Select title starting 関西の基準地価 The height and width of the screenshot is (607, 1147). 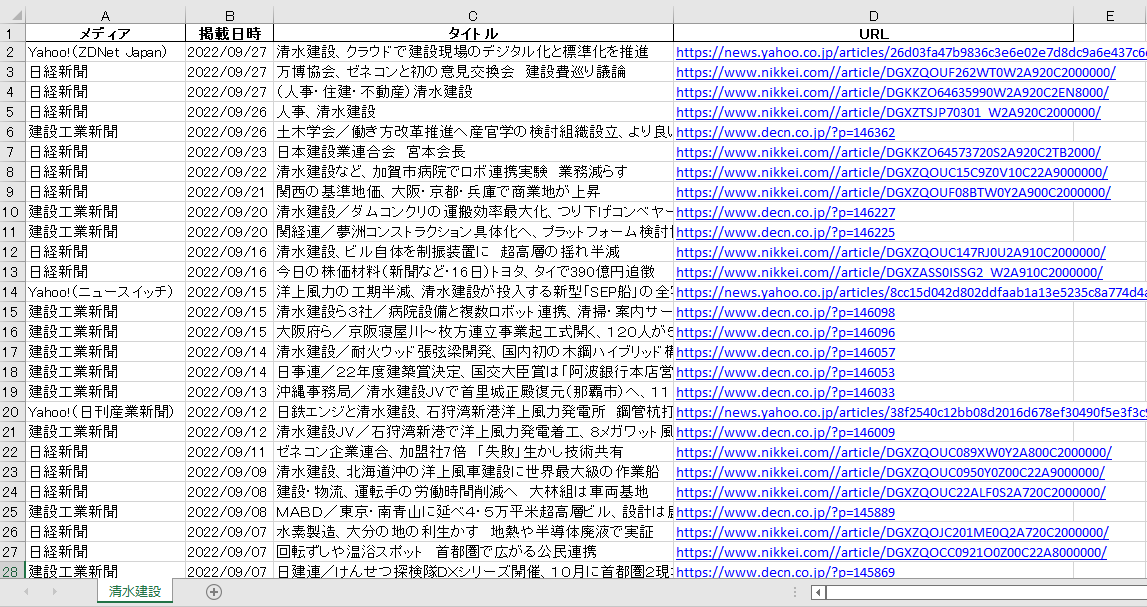[473, 192]
